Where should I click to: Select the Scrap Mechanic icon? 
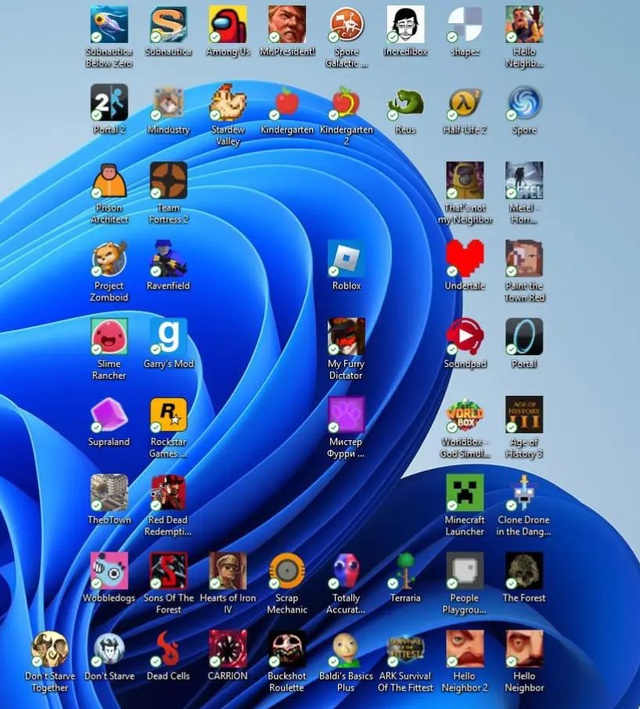[287, 571]
